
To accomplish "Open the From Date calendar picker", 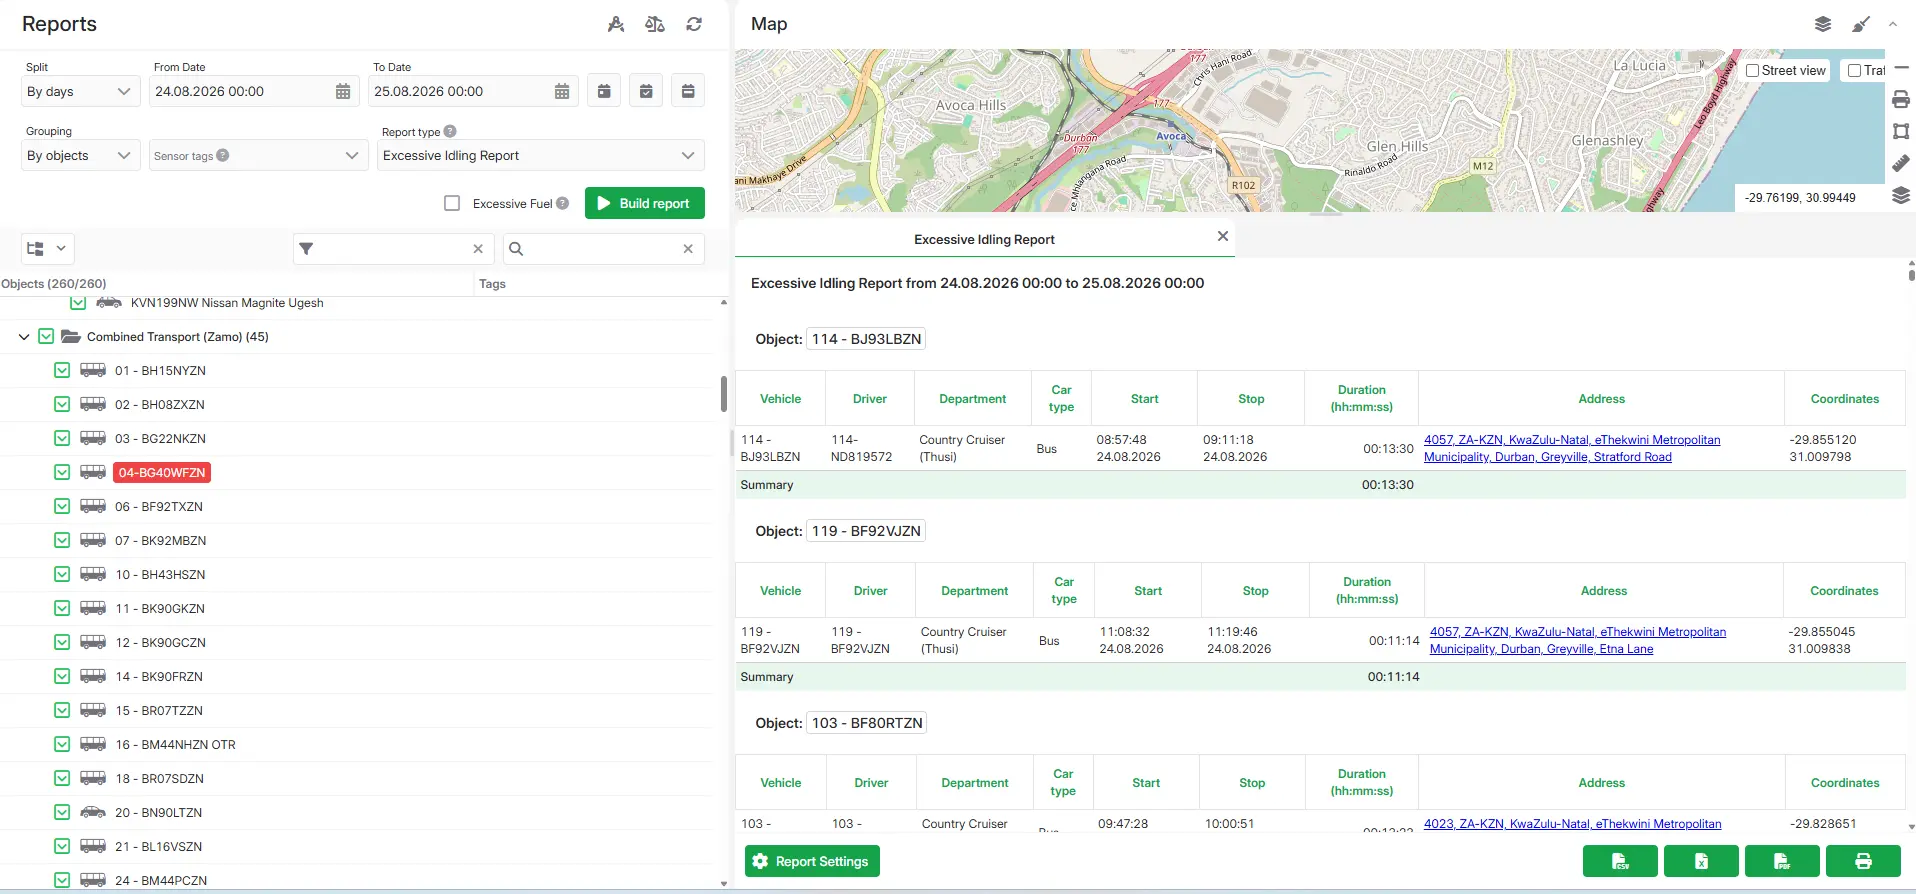I will (x=343, y=91).
